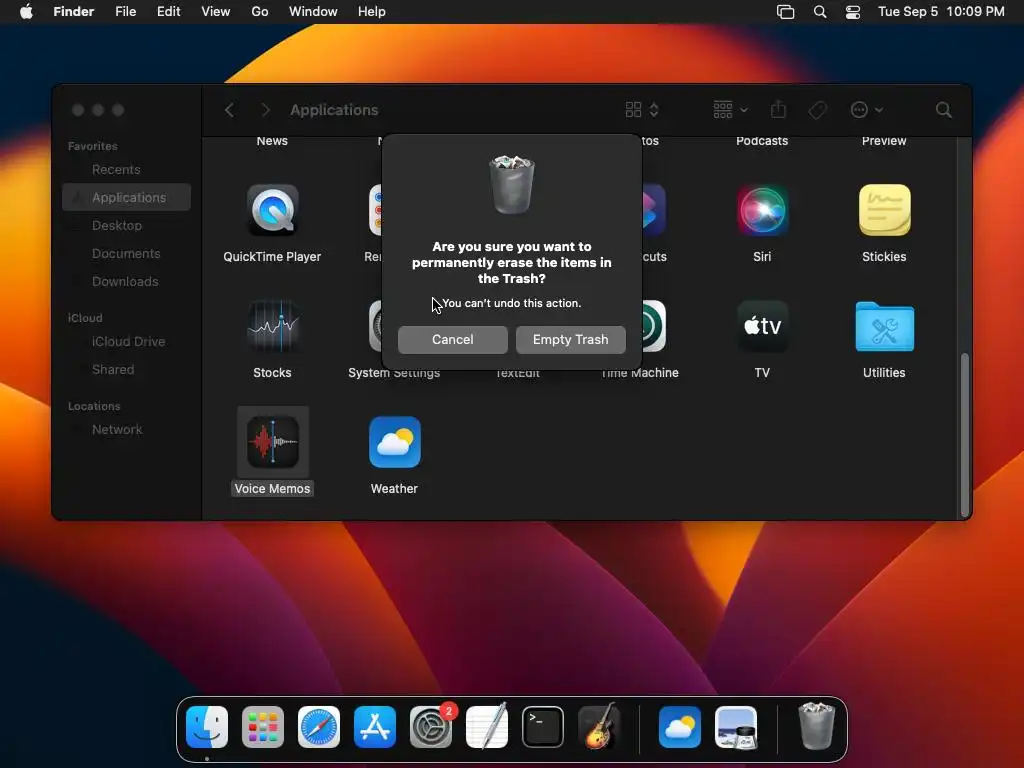Open TextEdit from the Dock

point(487,726)
